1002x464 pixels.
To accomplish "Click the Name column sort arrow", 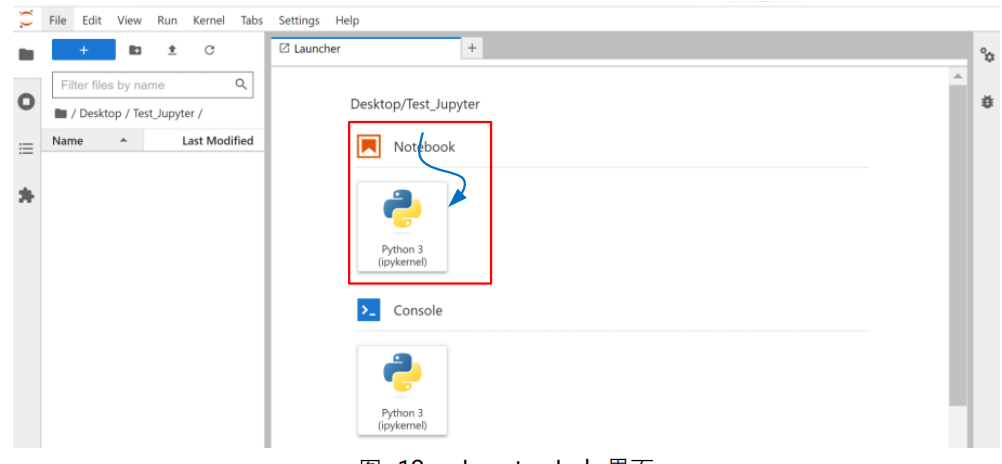I will pos(123,140).
